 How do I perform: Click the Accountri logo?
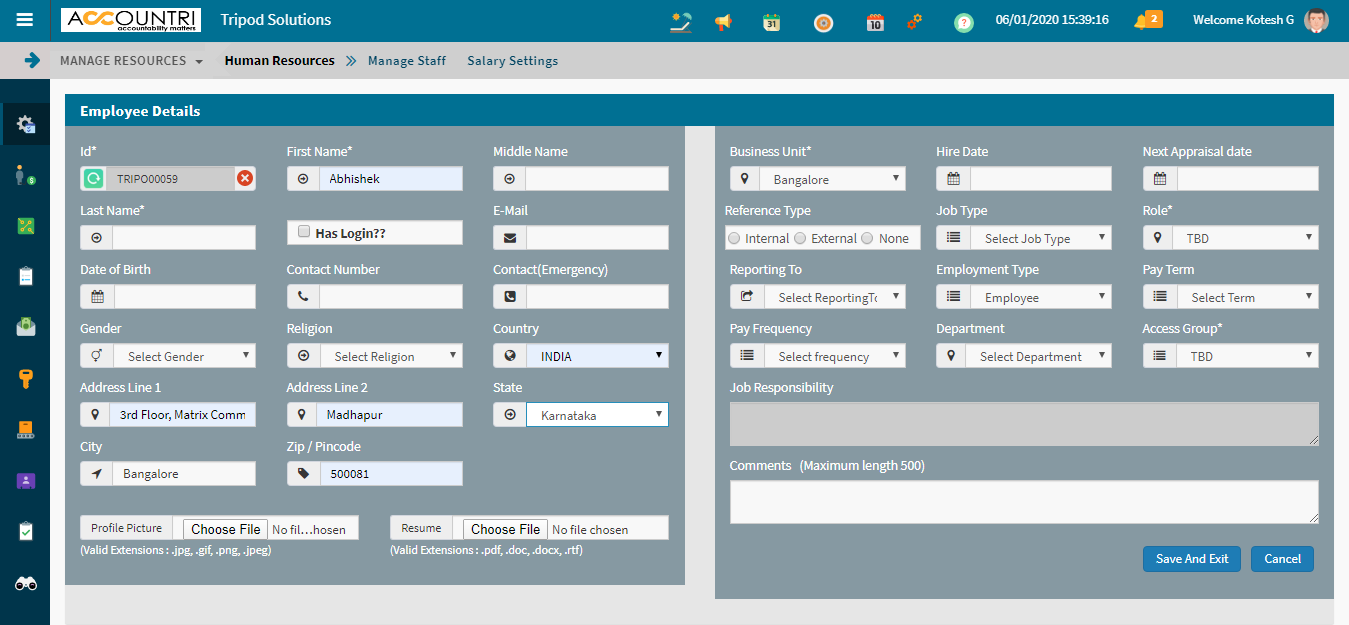[x=131, y=20]
